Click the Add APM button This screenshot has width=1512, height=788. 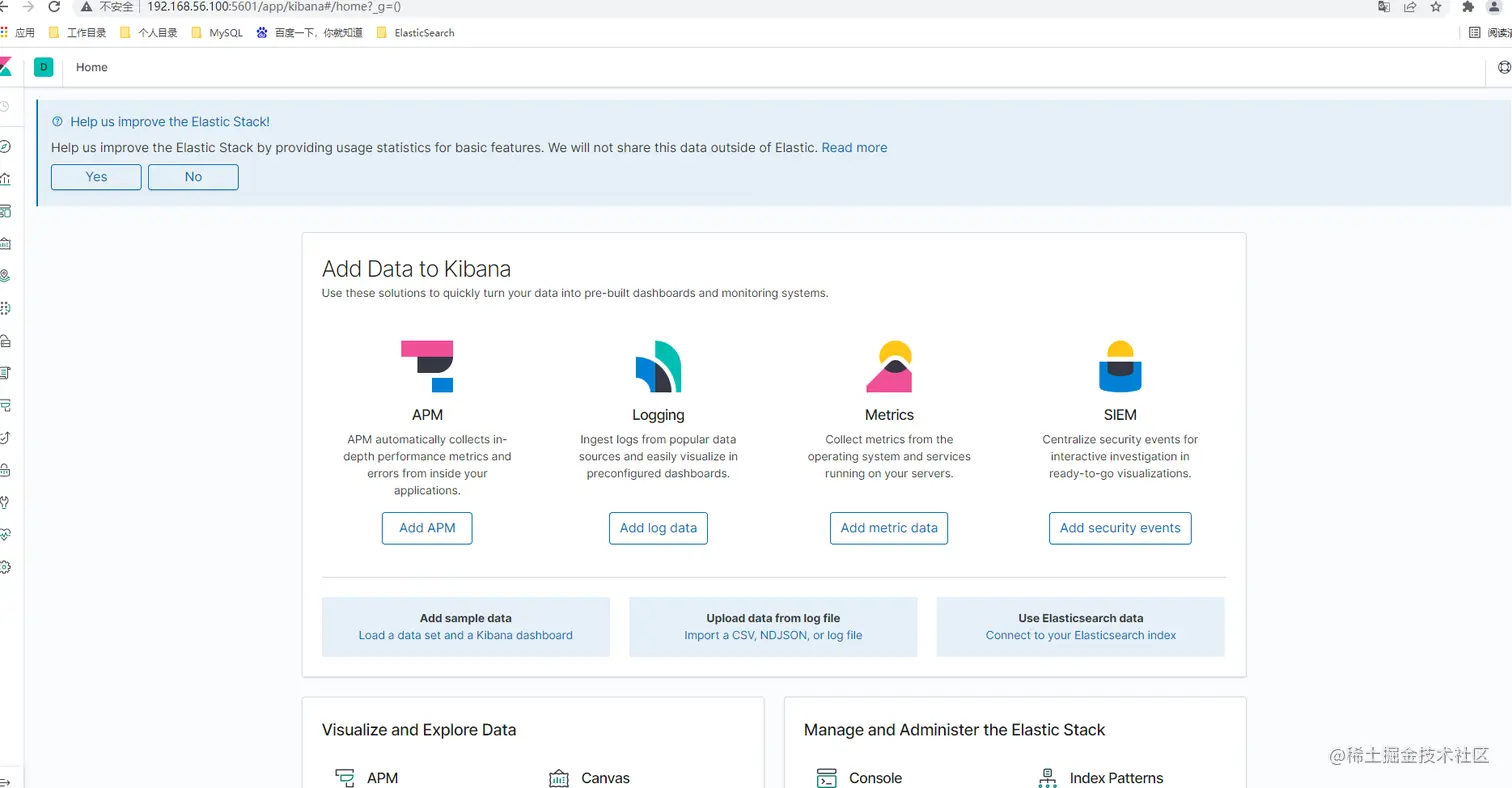click(x=427, y=528)
